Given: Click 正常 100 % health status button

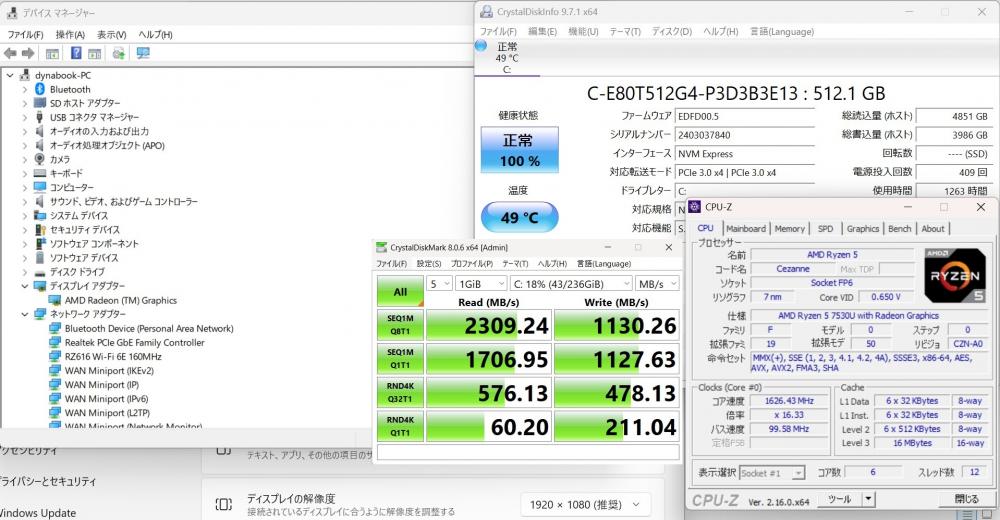Looking at the screenshot, I should pos(519,150).
